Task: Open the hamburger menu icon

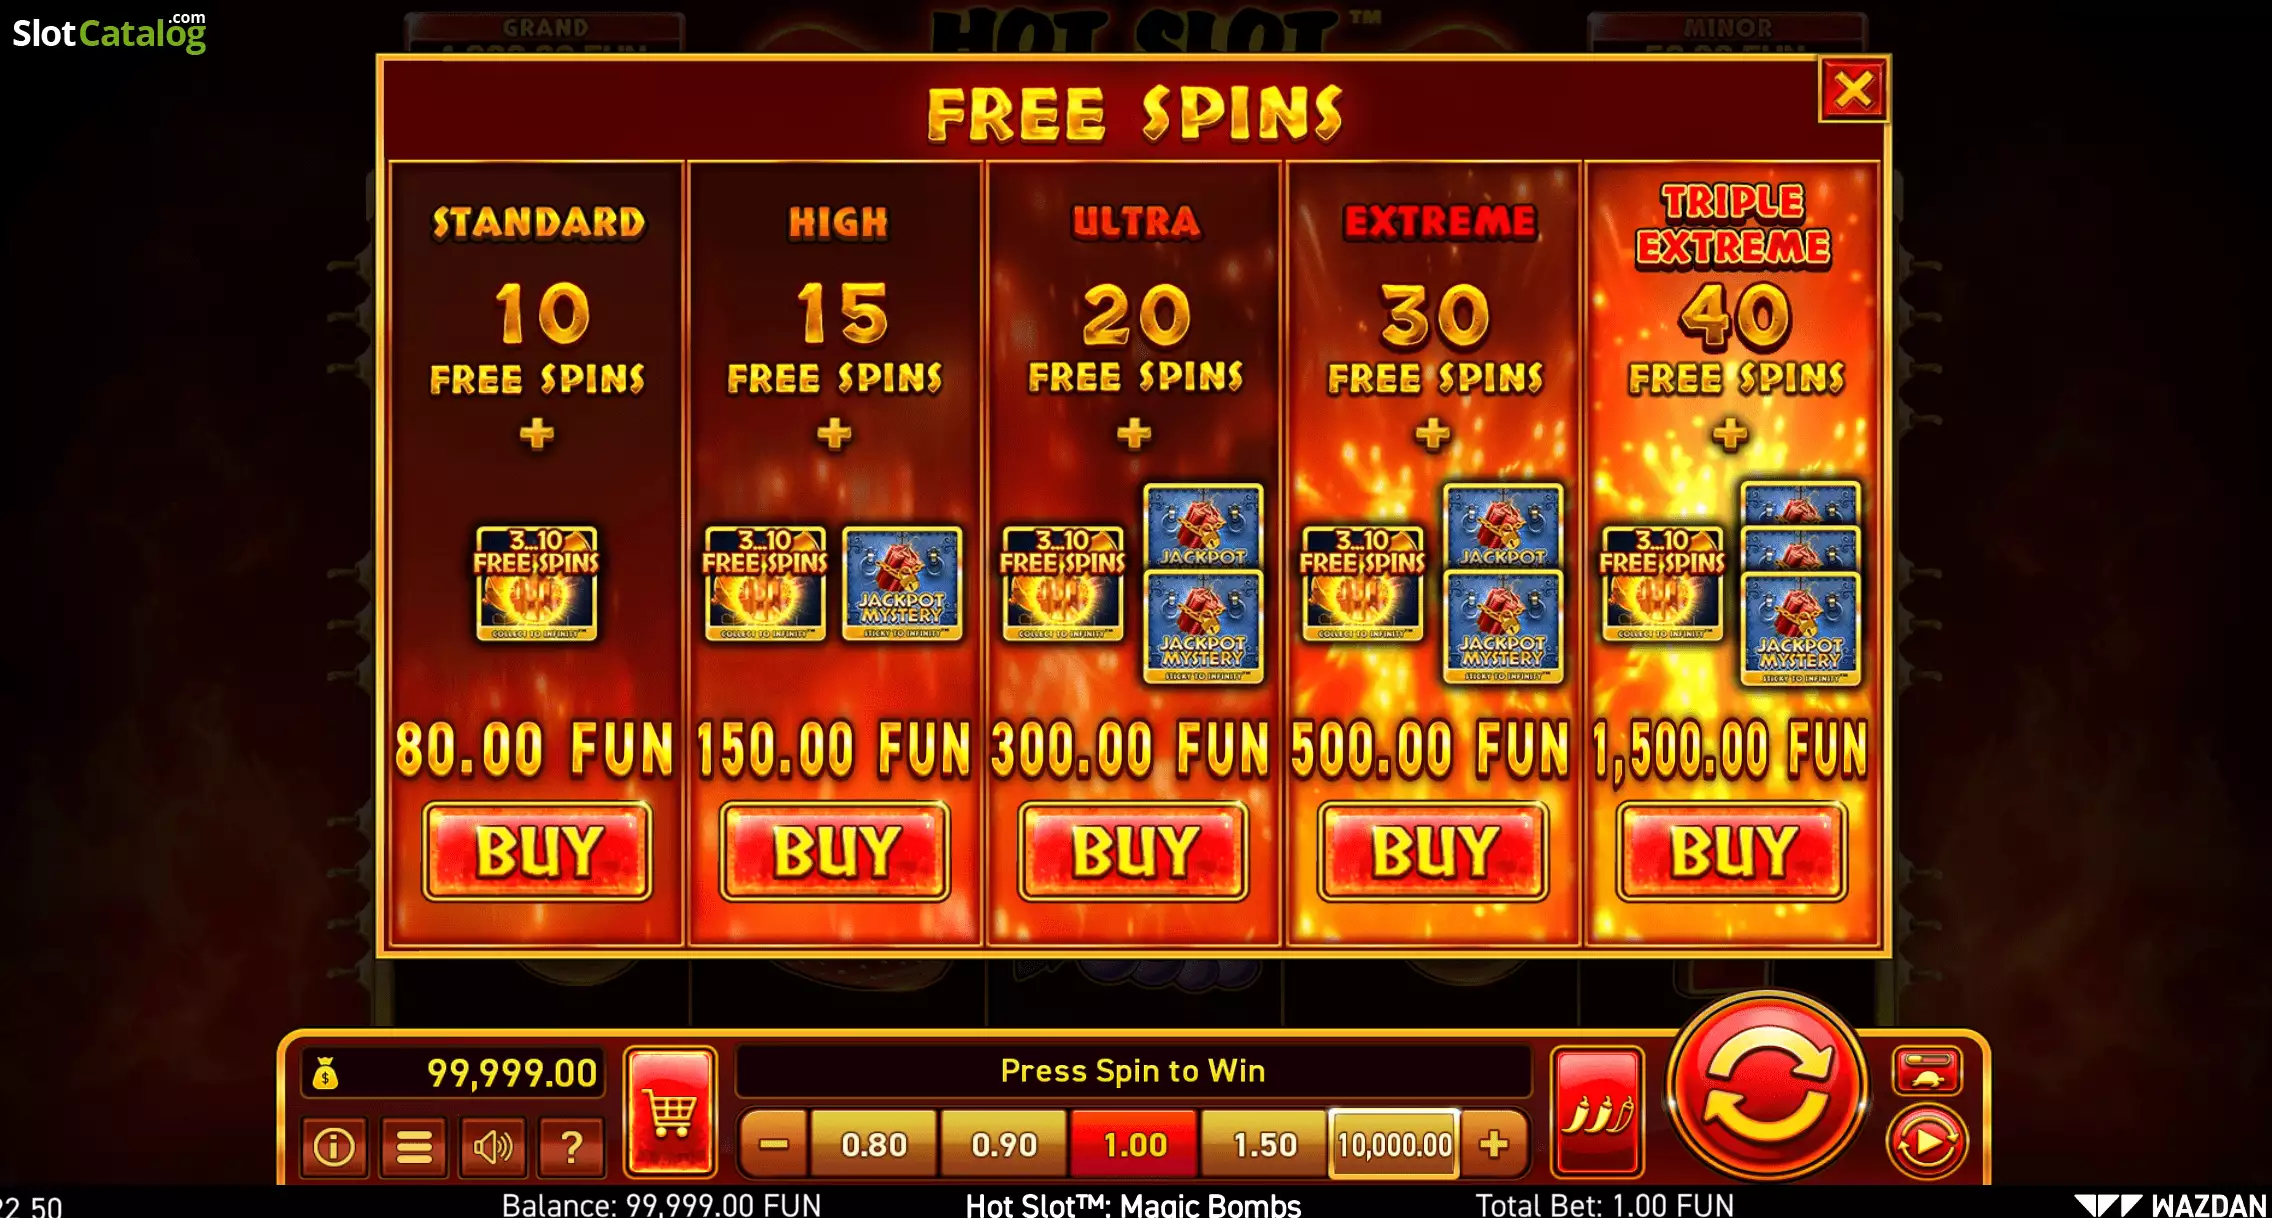Action: 414,1146
